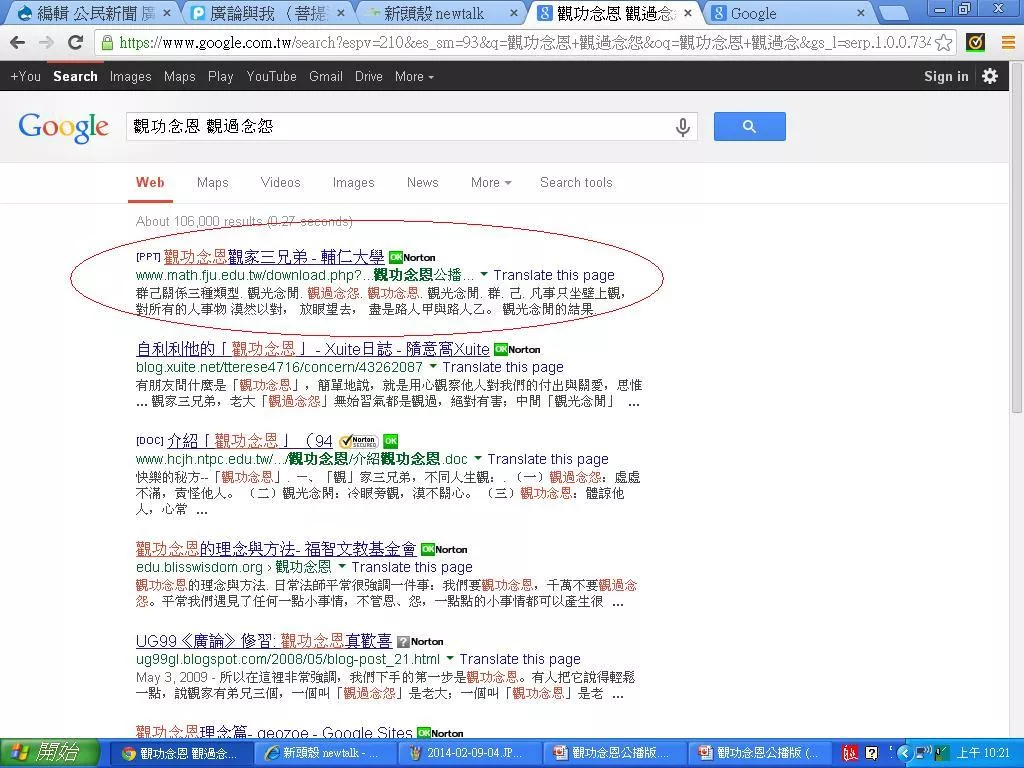Translate the fju.edu.tw result page
The height and width of the screenshot is (768, 1024).
[x=554, y=275]
